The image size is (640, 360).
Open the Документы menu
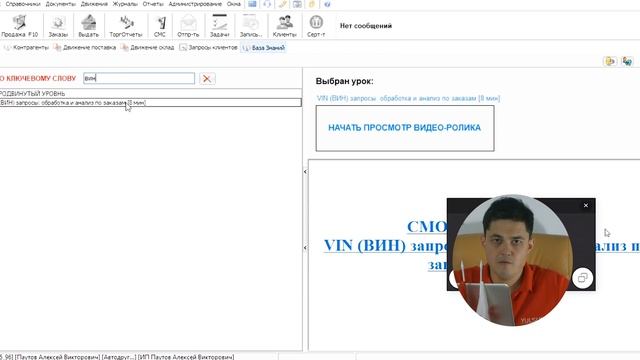(60, 4)
